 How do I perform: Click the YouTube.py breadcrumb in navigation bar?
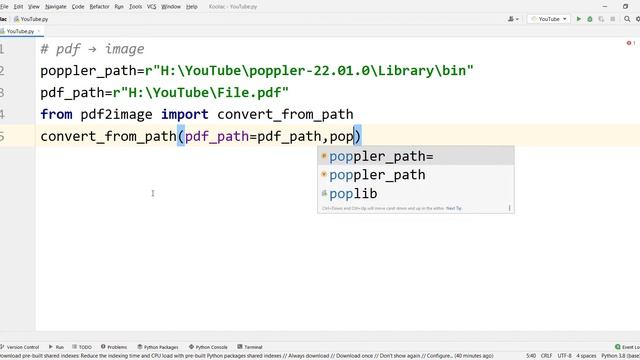31,19
